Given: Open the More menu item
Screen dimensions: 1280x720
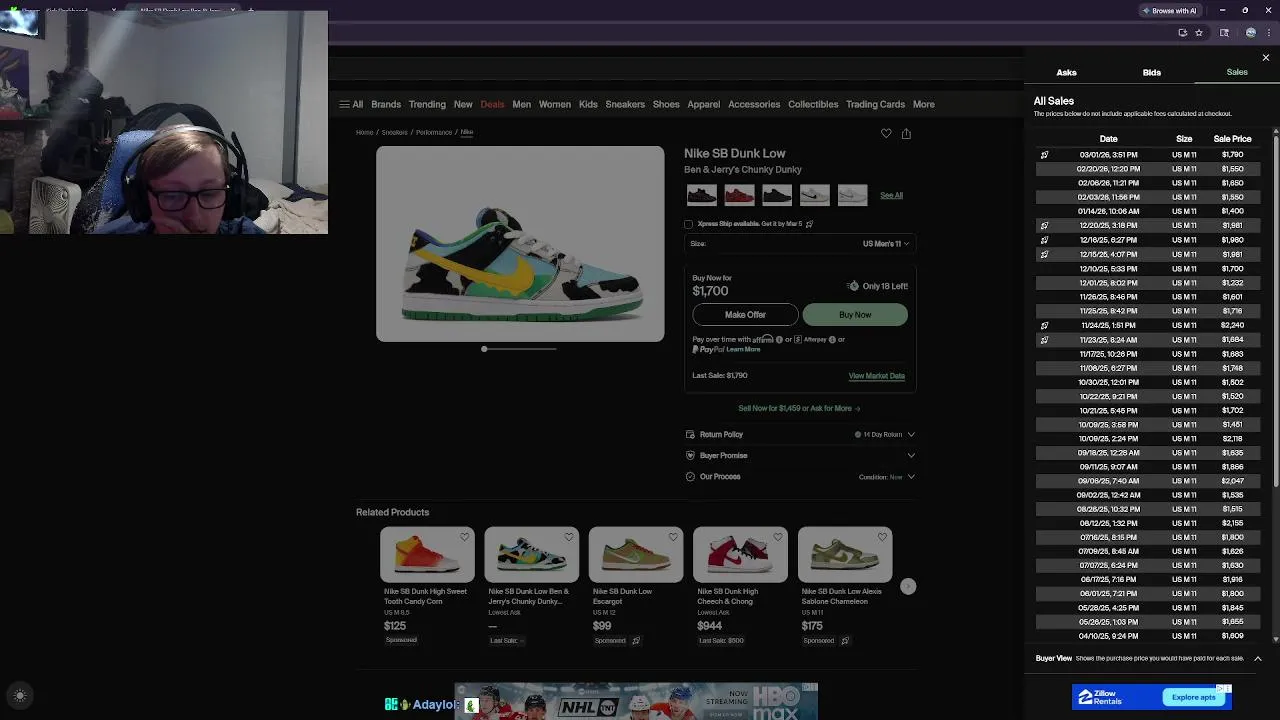Looking at the screenshot, I should (x=923, y=104).
